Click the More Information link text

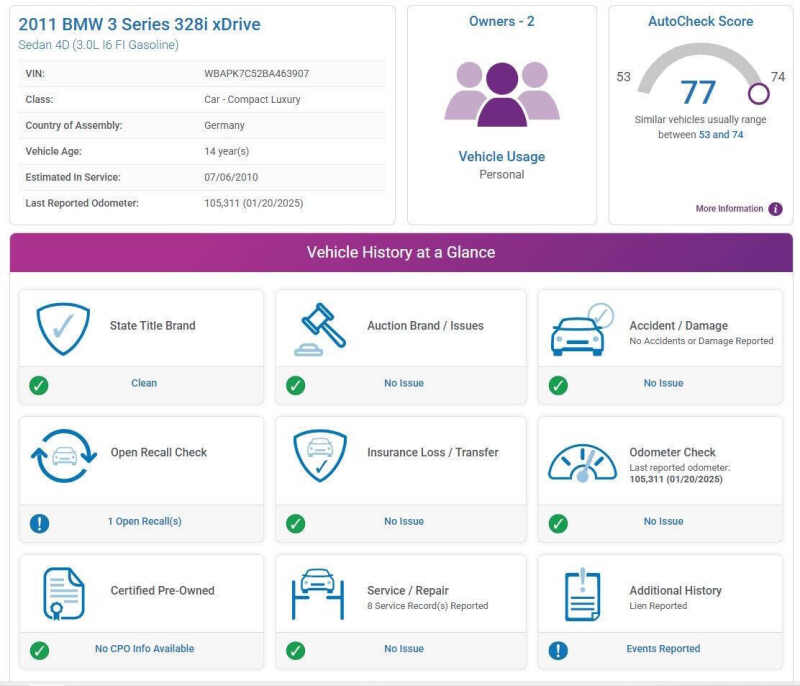(x=729, y=209)
